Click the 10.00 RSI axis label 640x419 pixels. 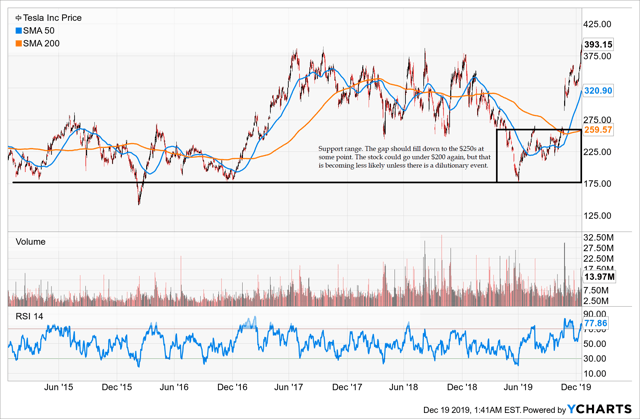click(595, 373)
